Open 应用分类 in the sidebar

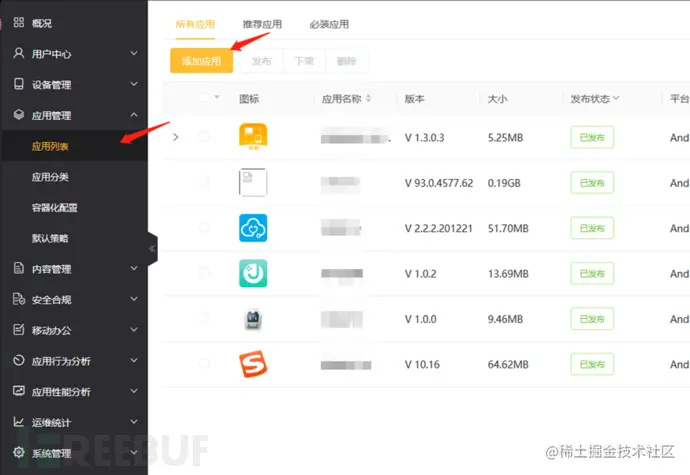(x=50, y=177)
